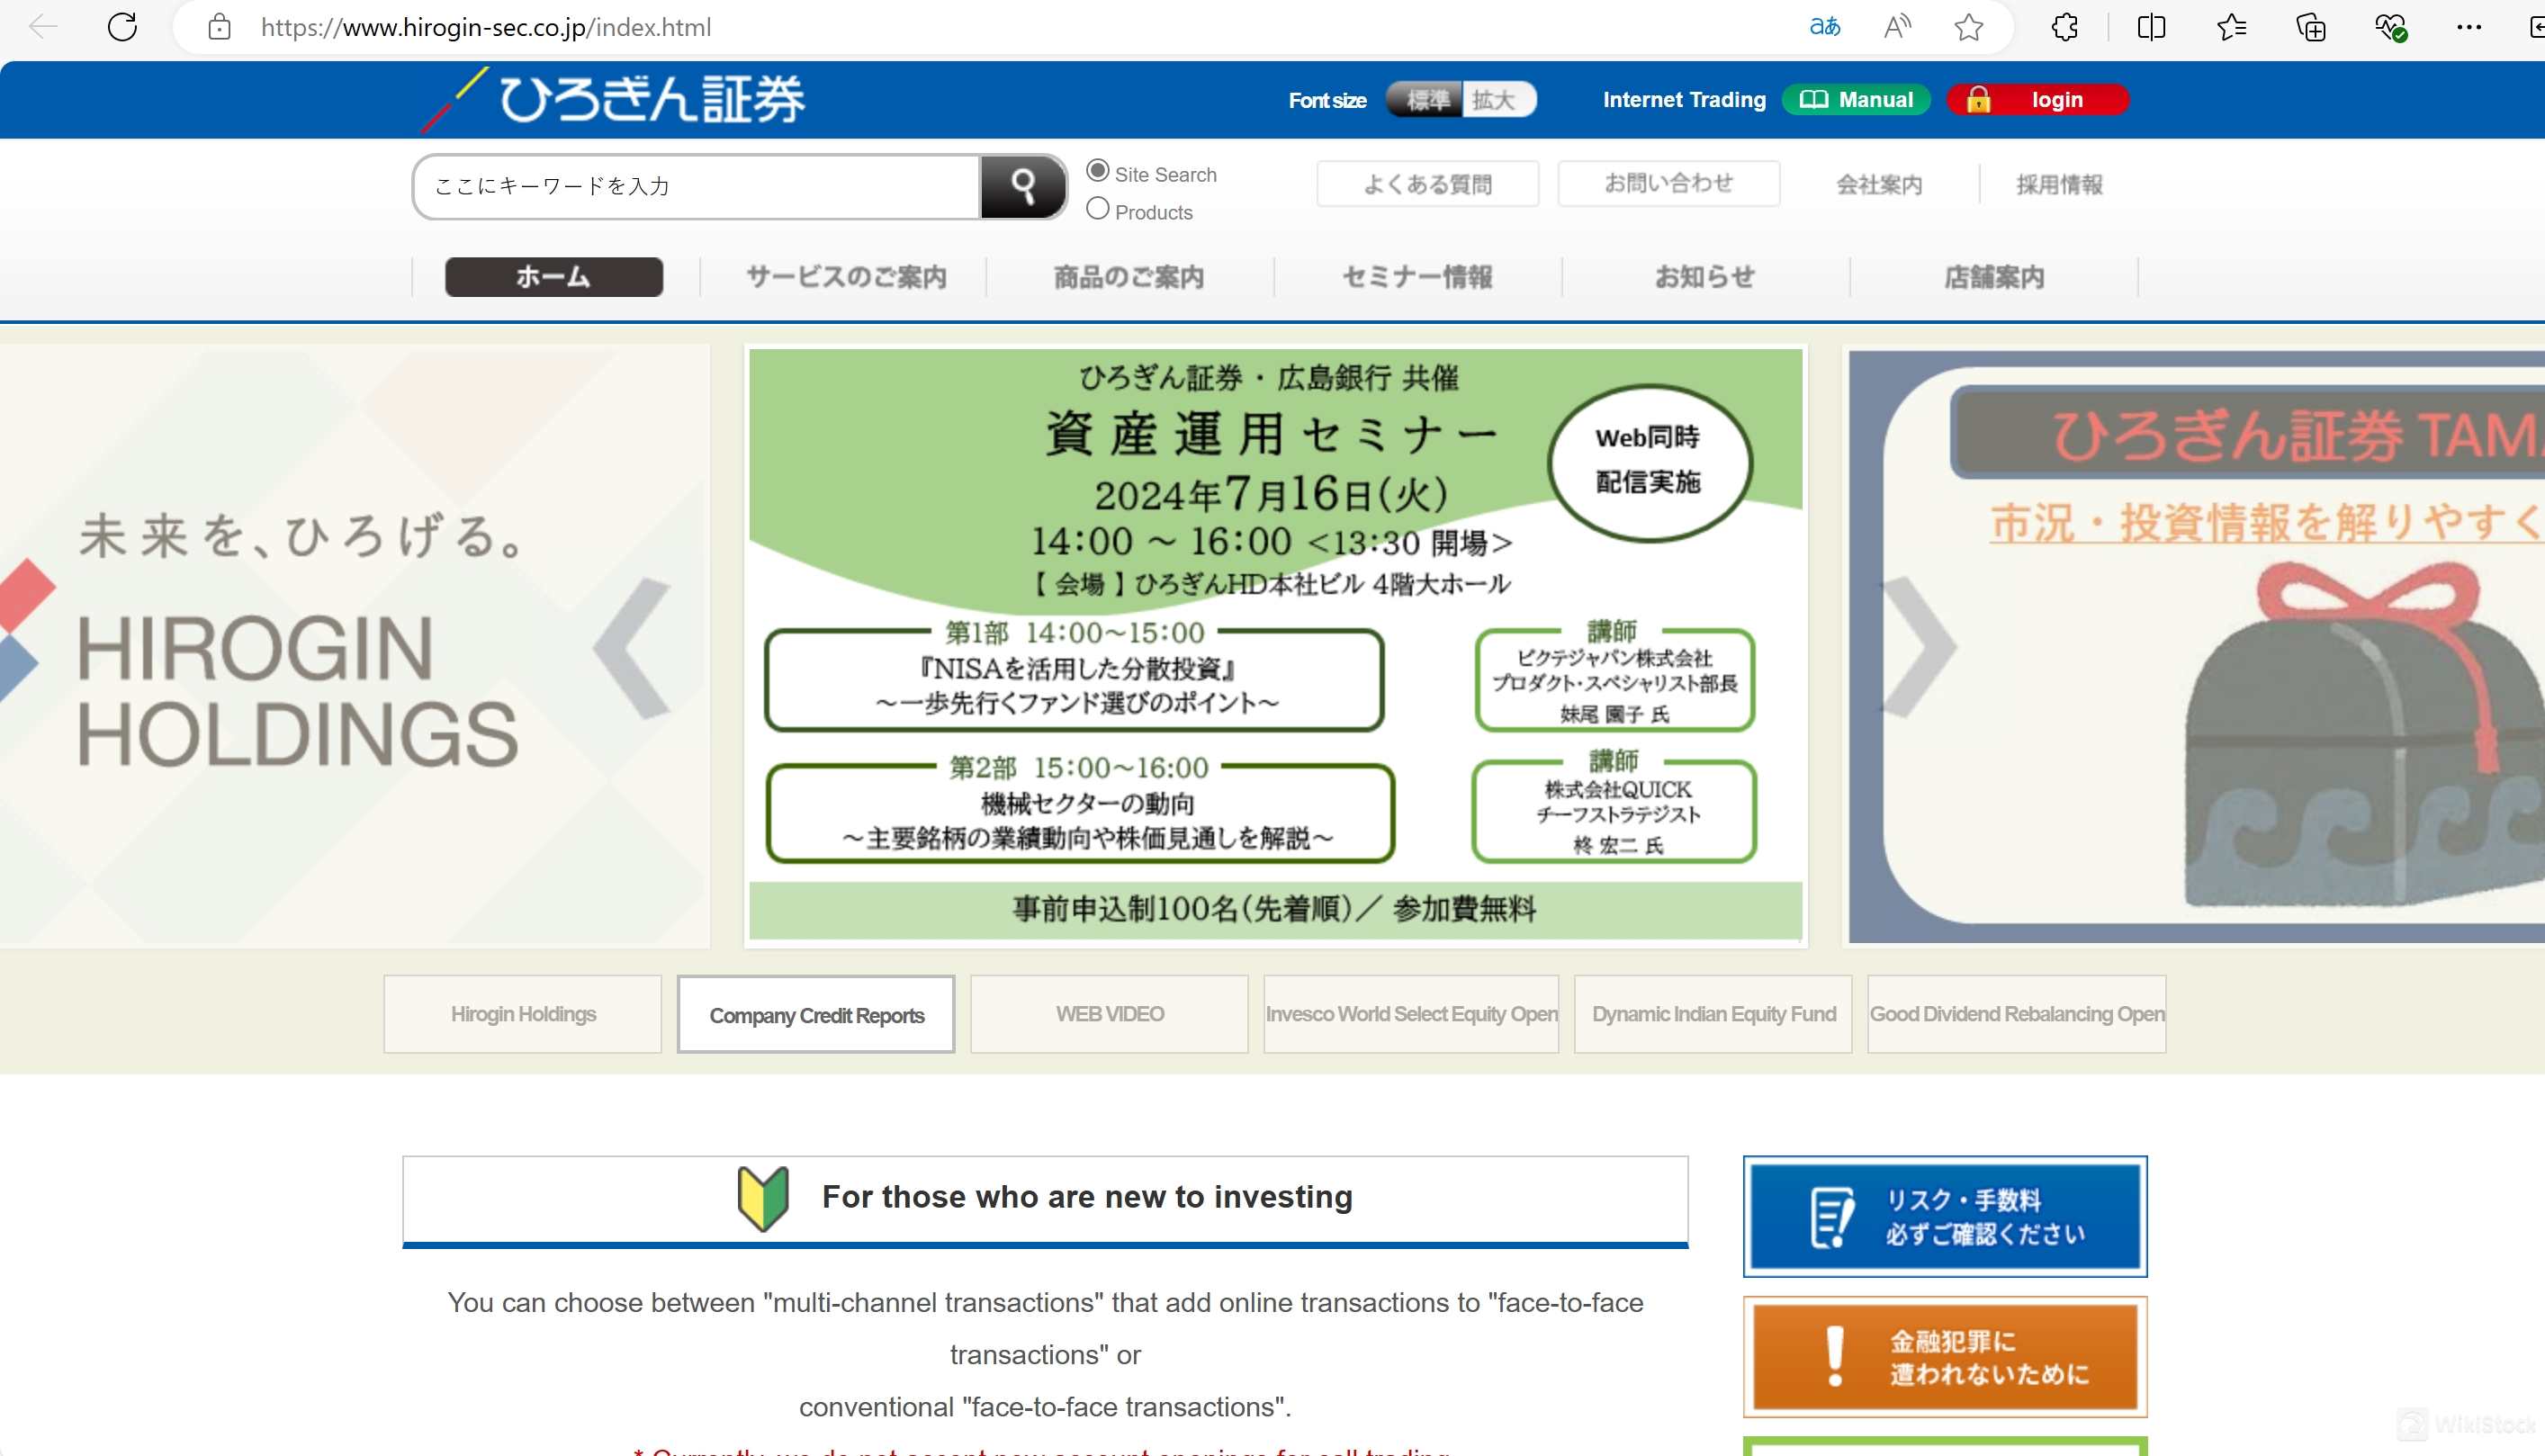Click the red login button
The image size is (2545, 1456).
[x=2038, y=100]
